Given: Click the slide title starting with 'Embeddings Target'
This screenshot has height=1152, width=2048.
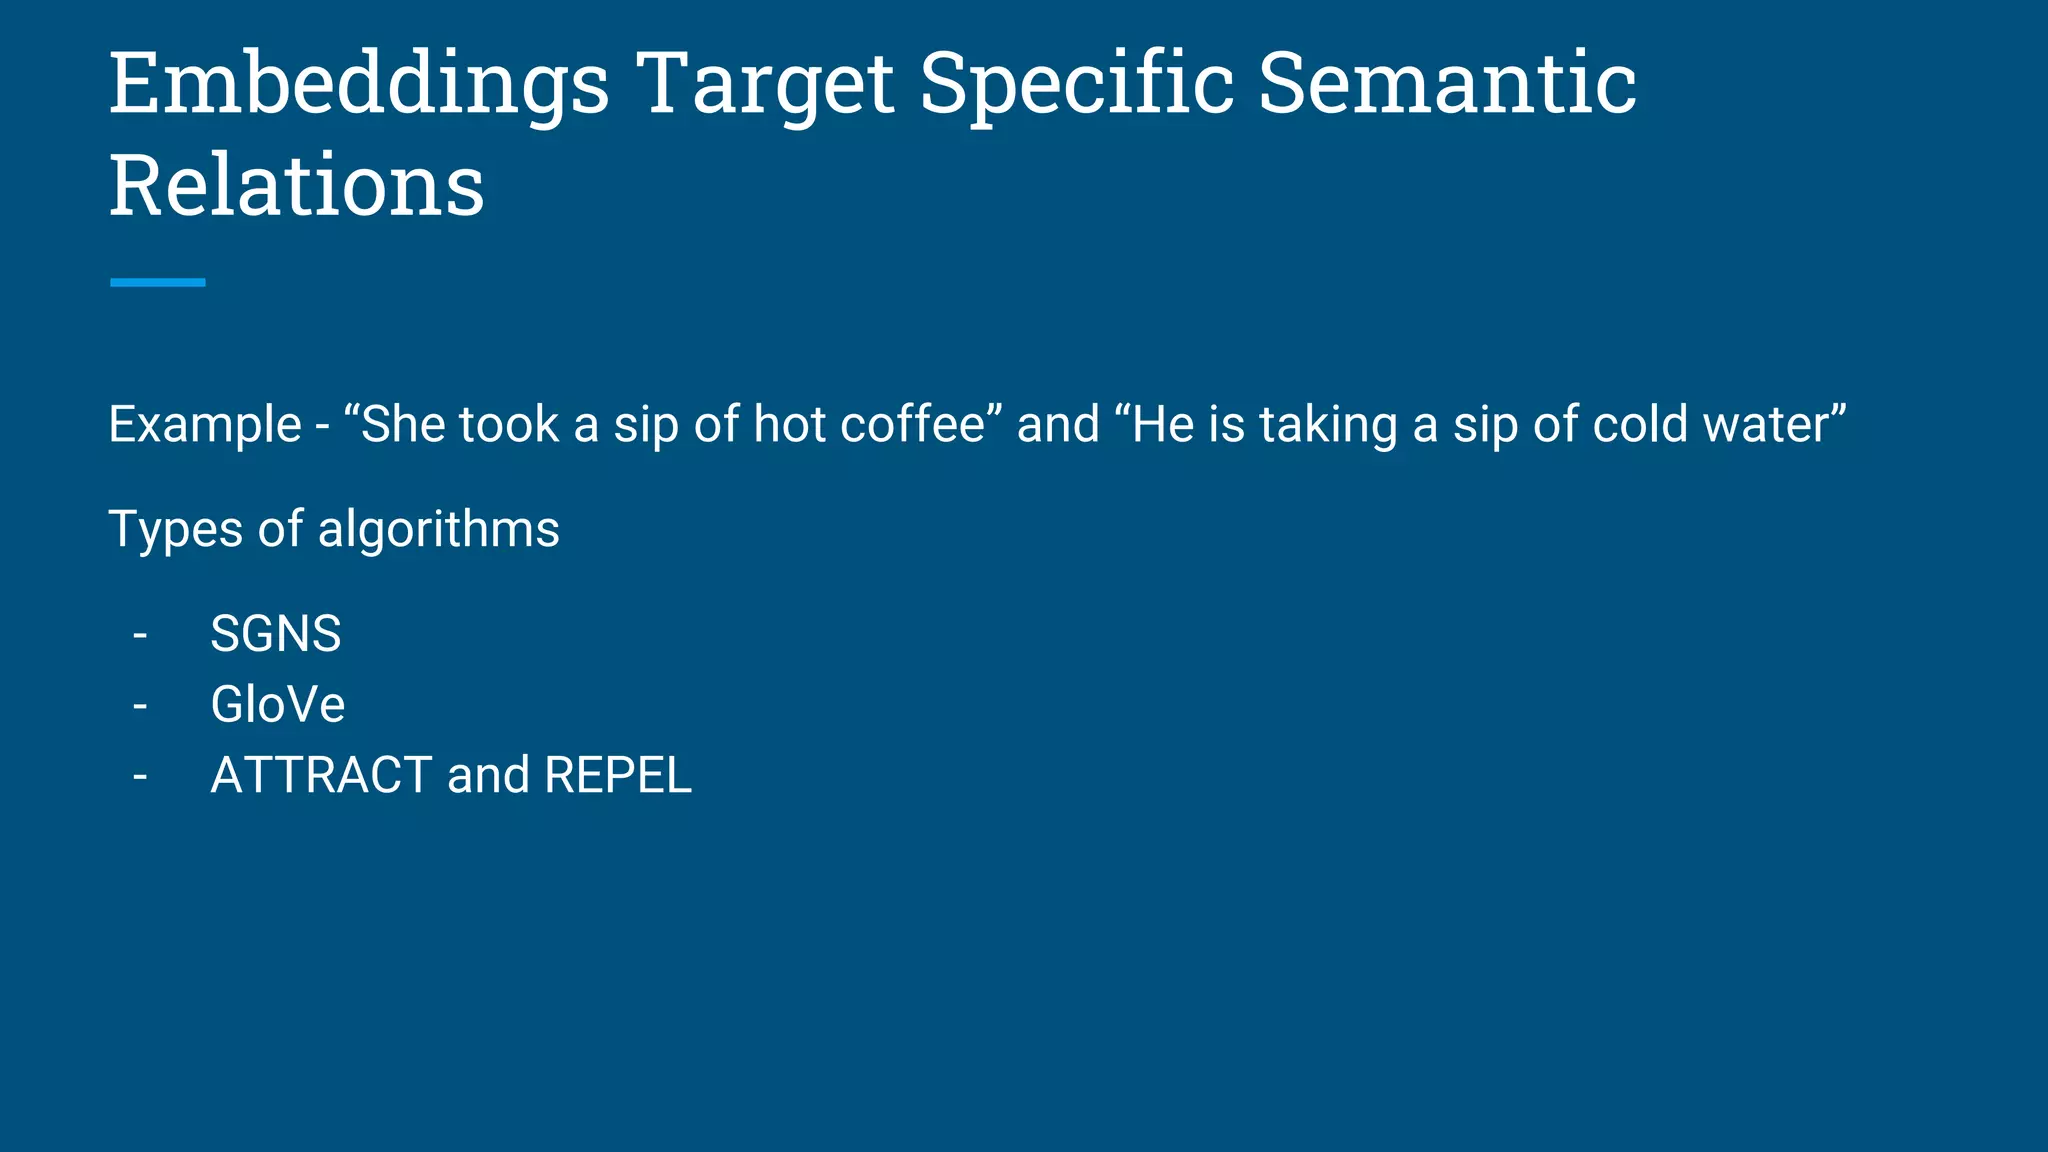Looking at the screenshot, I should [x=872, y=133].
